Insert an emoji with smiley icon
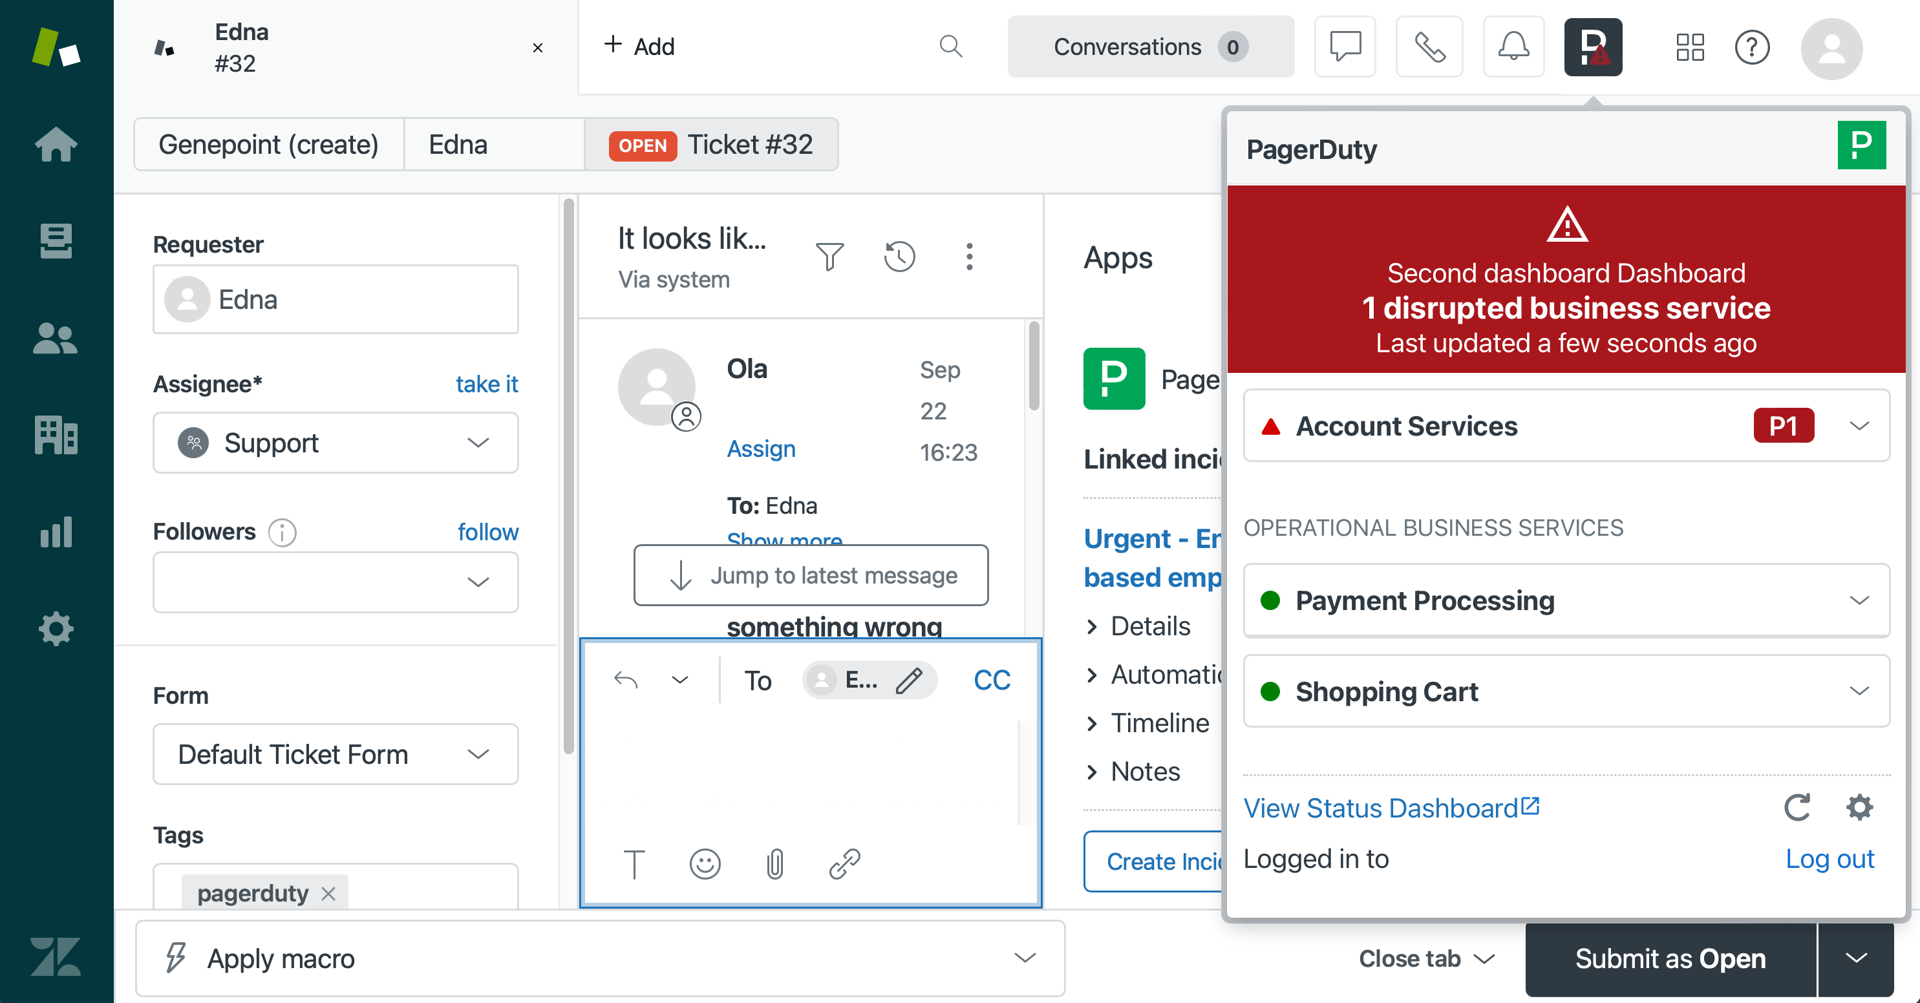 point(705,864)
